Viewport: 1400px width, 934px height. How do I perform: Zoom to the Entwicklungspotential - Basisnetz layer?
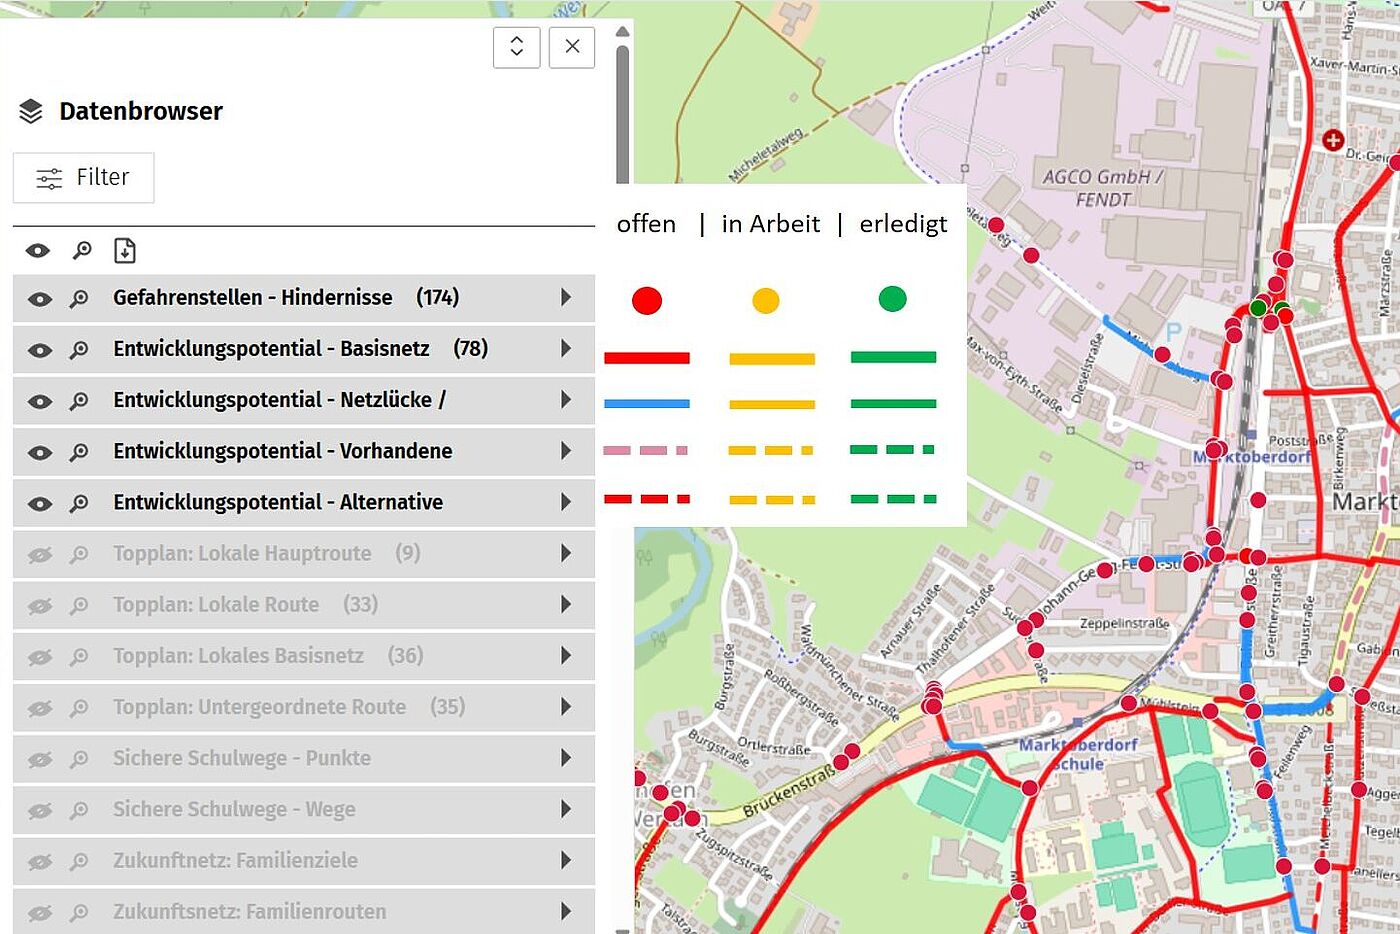coord(79,350)
